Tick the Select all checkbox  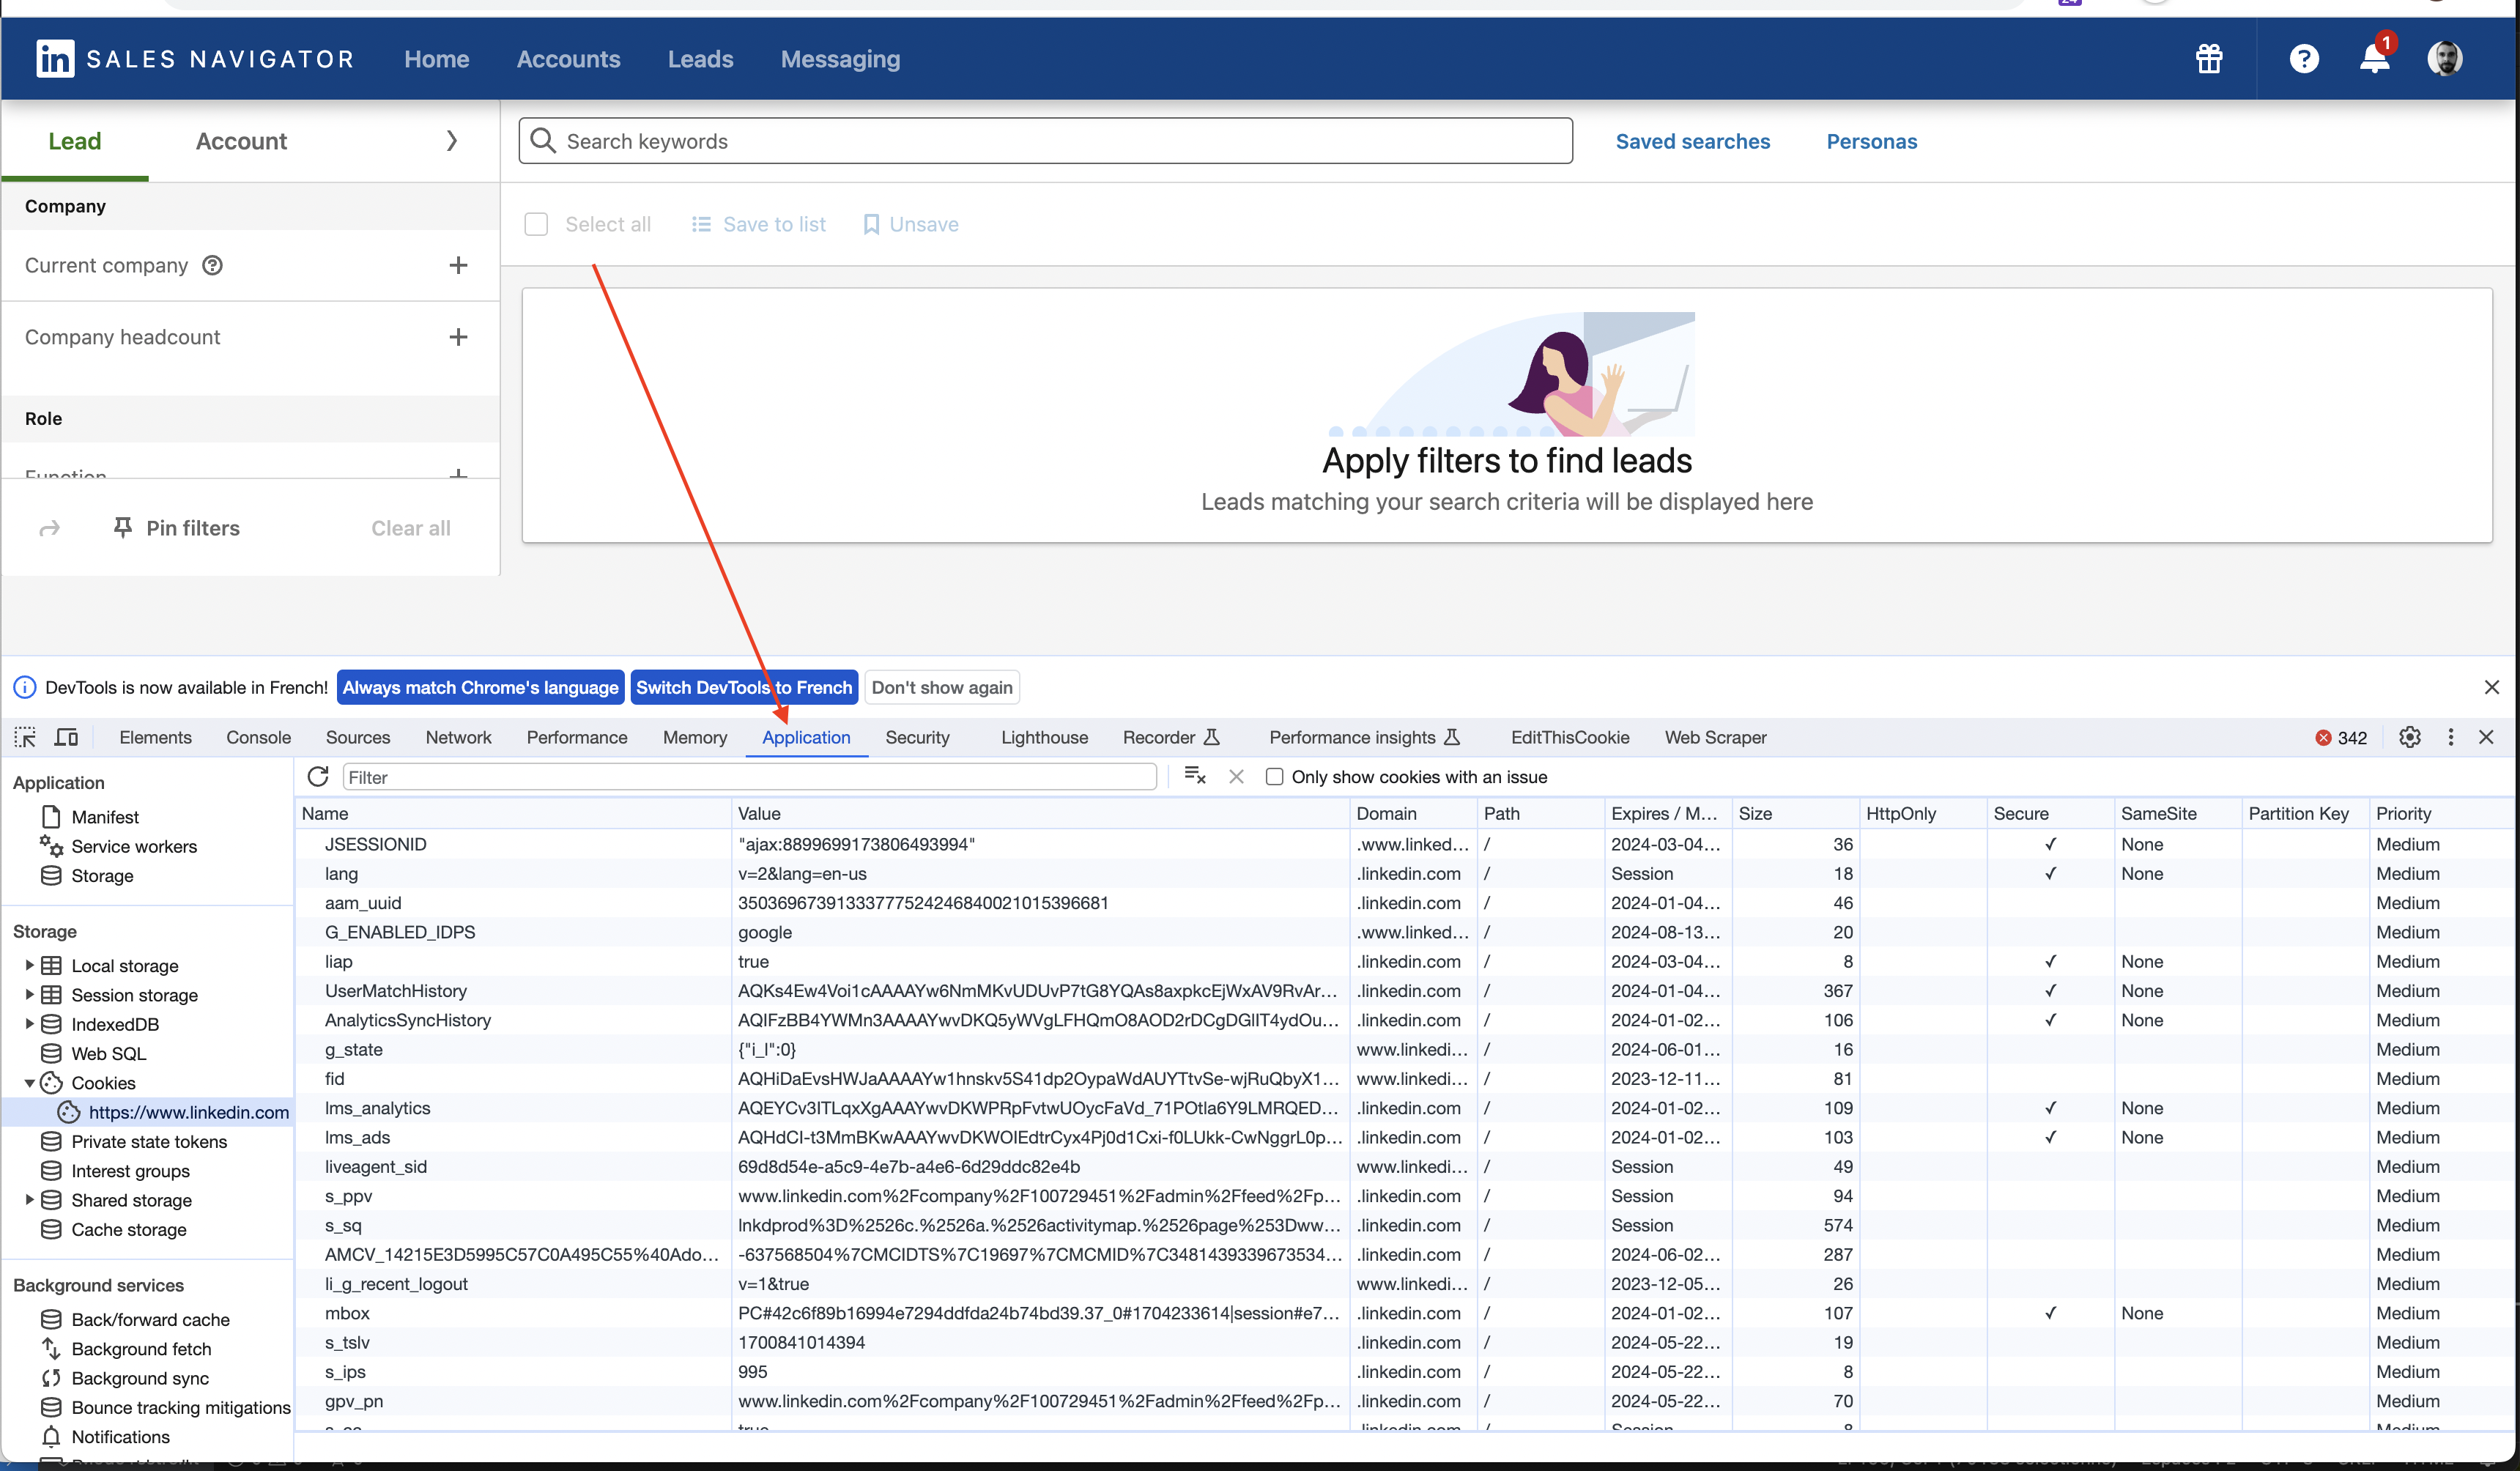(536, 224)
